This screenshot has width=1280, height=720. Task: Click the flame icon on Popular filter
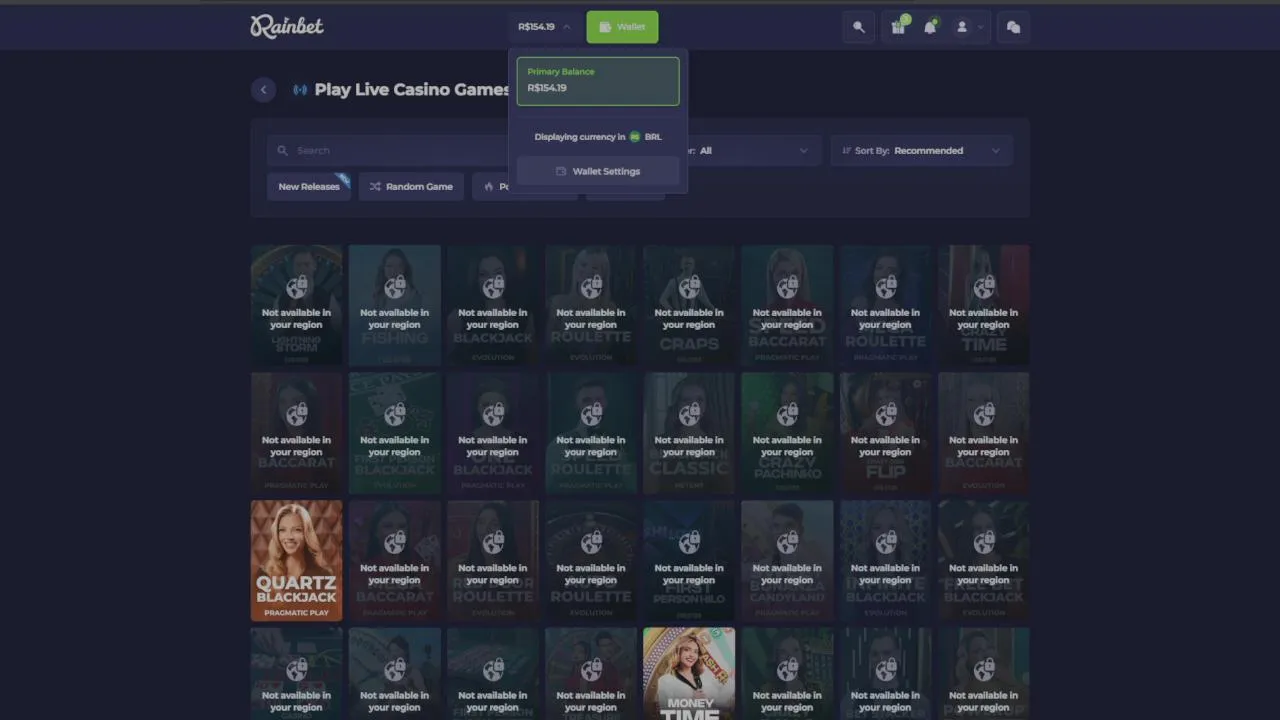pos(489,186)
